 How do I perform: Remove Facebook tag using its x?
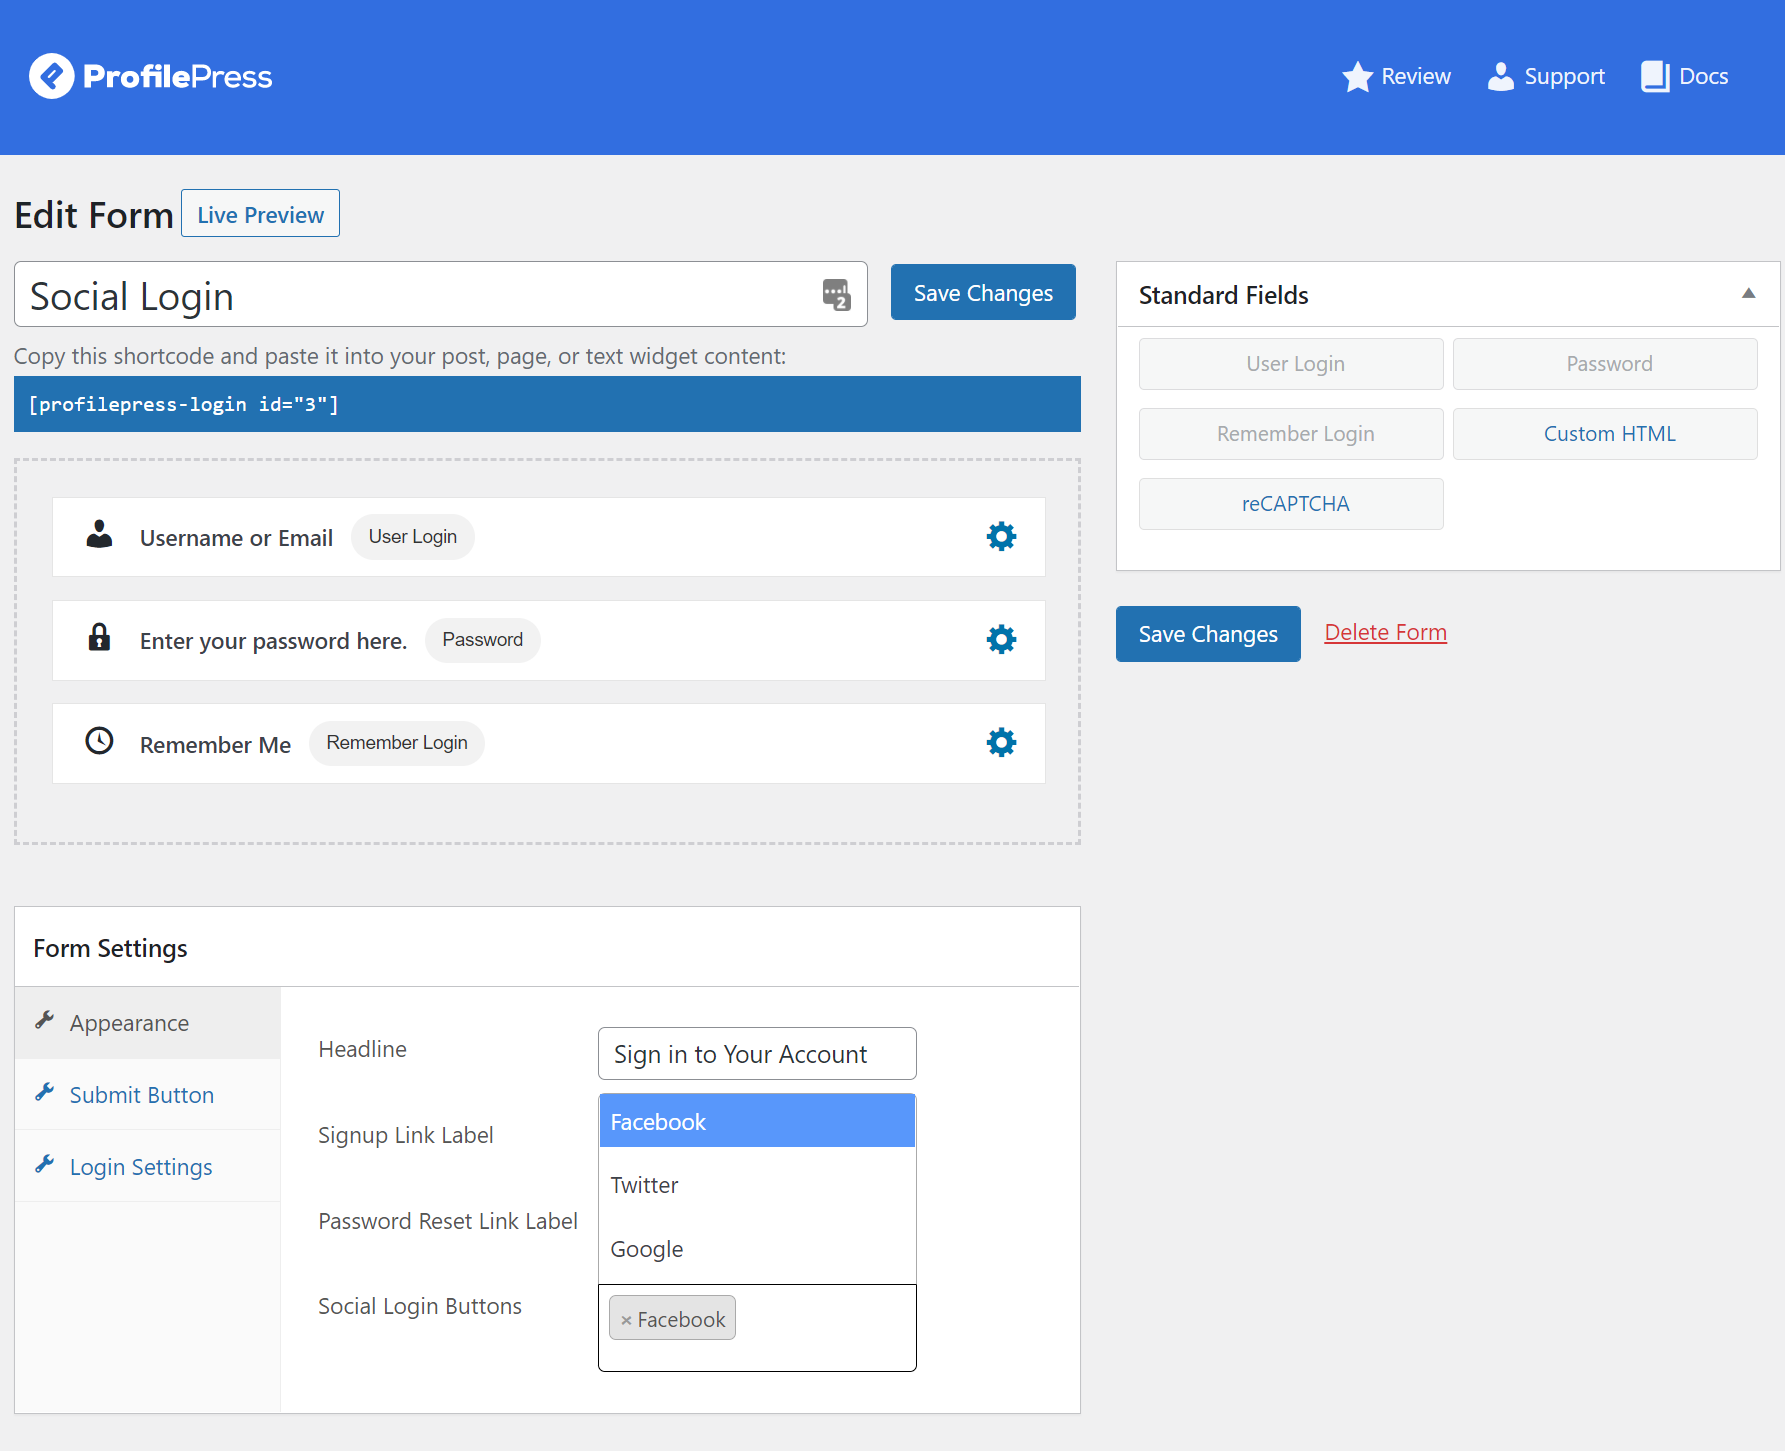click(x=626, y=1320)
